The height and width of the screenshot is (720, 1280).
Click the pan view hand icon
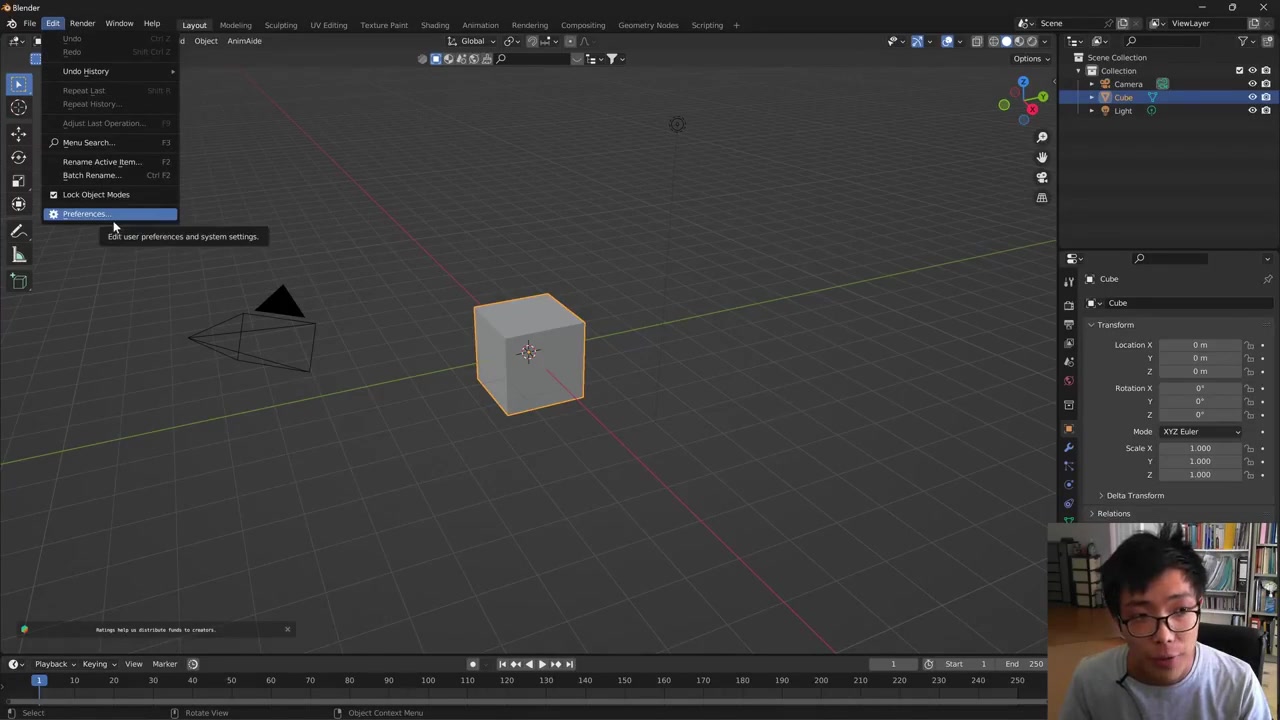click(x=1041, y=157)
